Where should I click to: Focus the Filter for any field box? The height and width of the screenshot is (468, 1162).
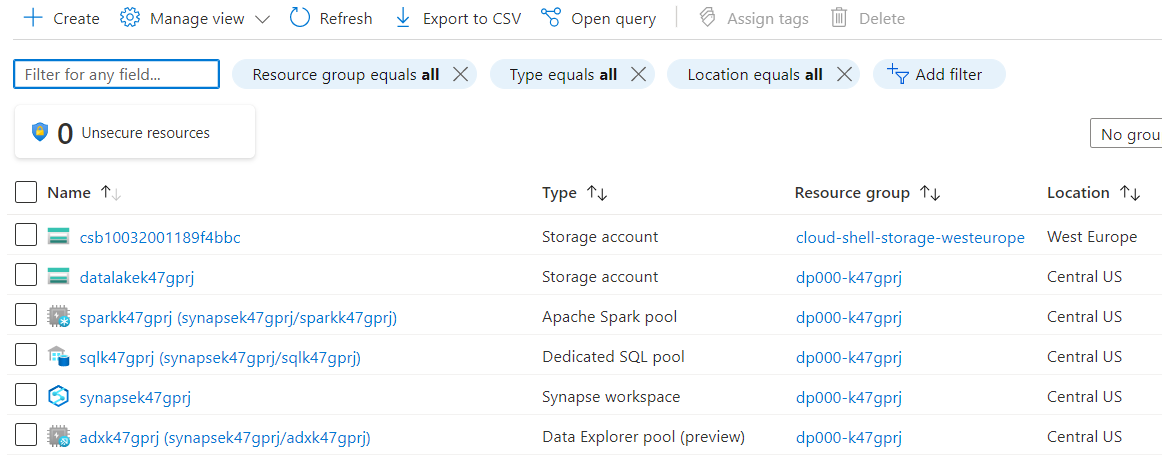116,74
